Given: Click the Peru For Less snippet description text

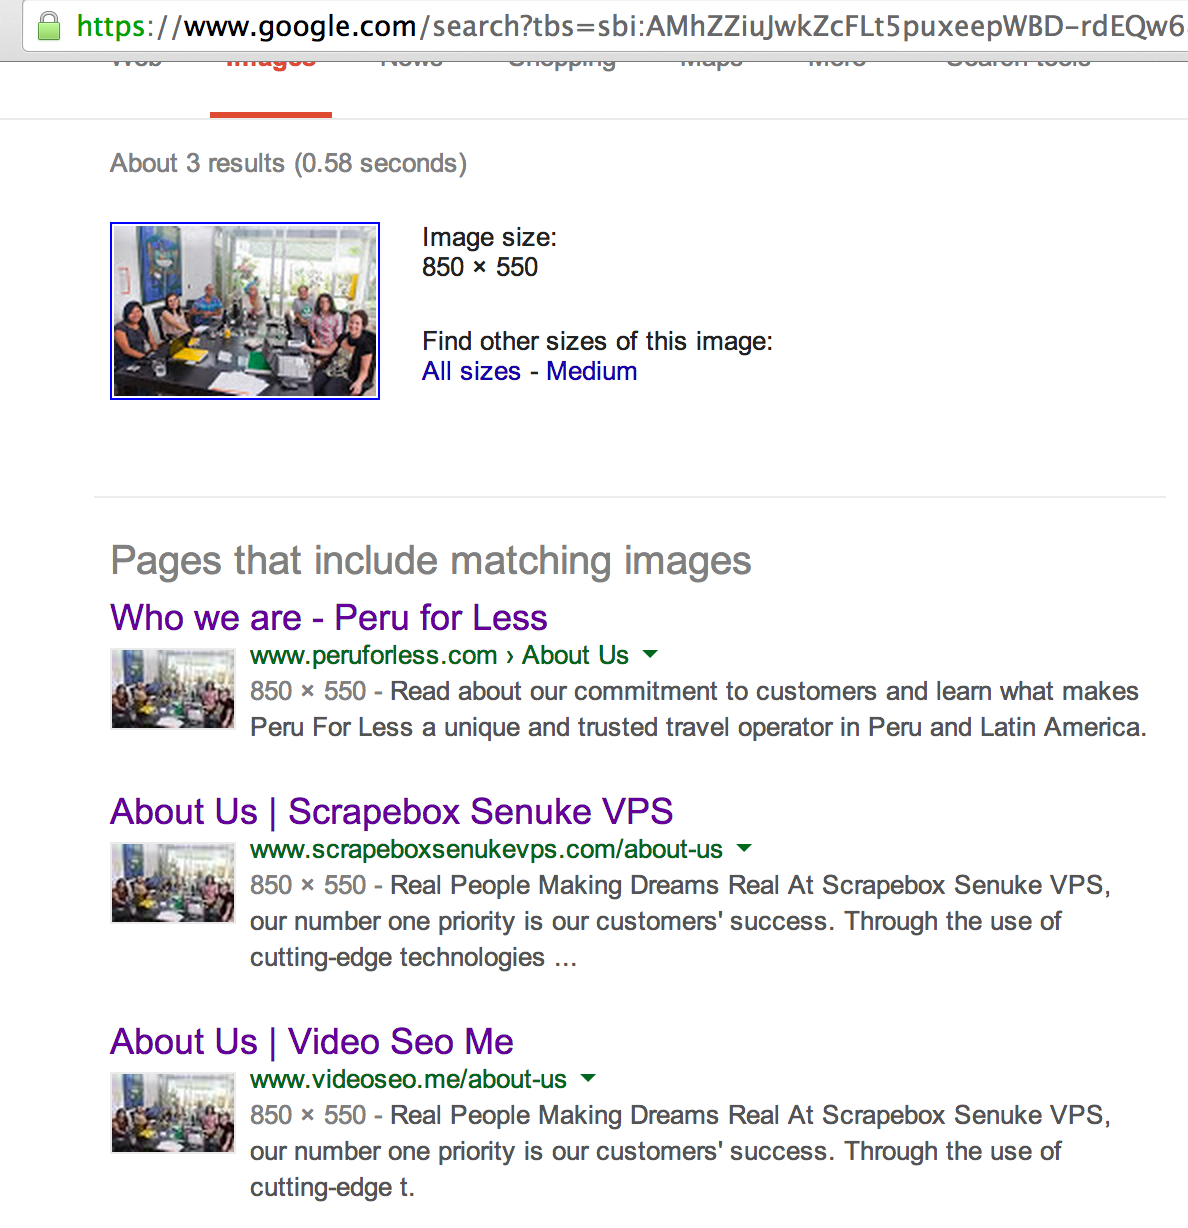Looking at the screenshot, I should (x=698, y=709).
